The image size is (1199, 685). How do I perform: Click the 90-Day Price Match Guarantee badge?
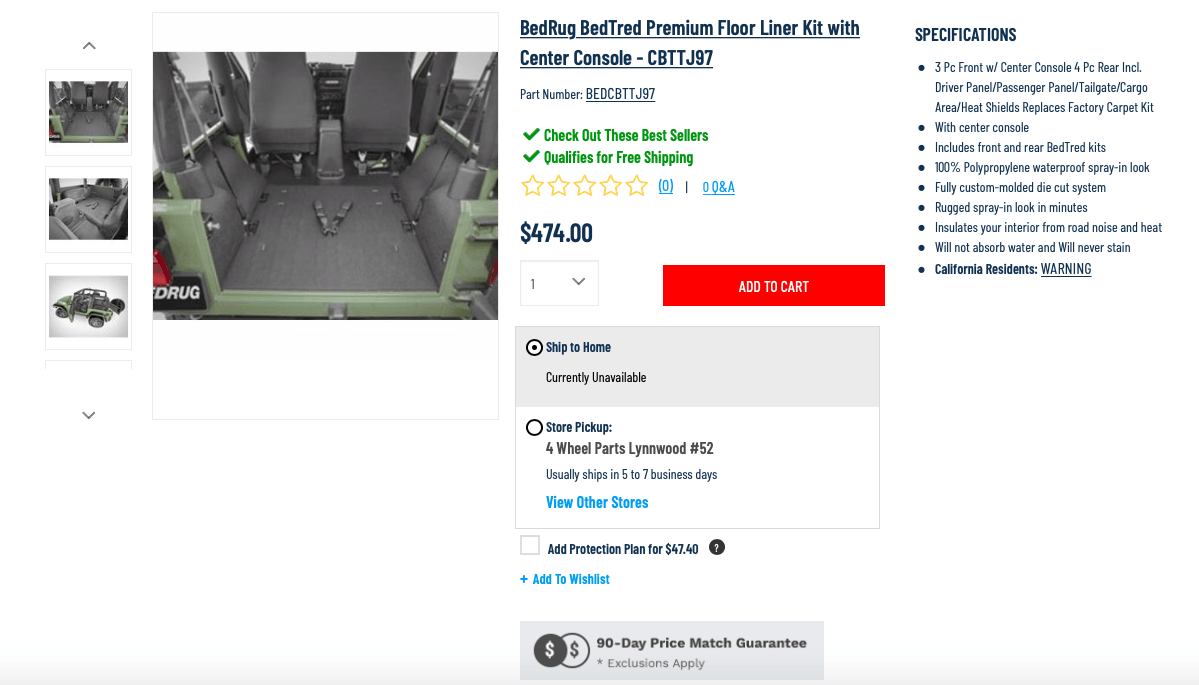coord(672,651)
